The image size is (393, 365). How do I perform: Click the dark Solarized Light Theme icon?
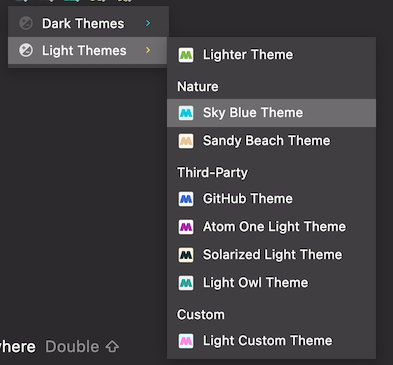(186, 255)
